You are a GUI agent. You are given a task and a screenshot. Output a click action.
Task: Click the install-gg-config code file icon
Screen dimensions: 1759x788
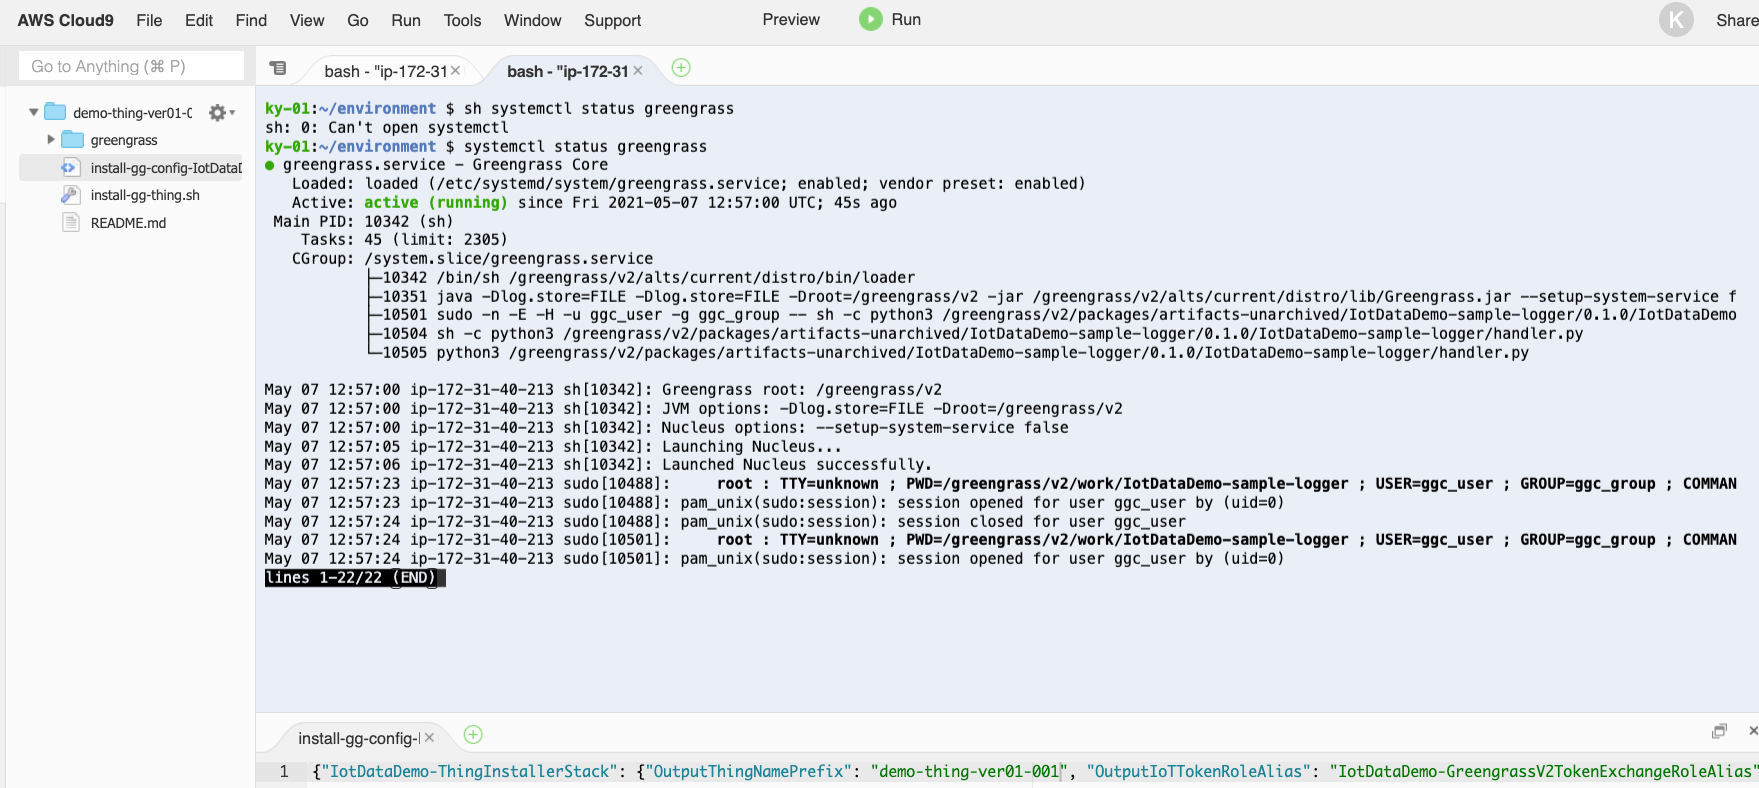tap(71, 167)
